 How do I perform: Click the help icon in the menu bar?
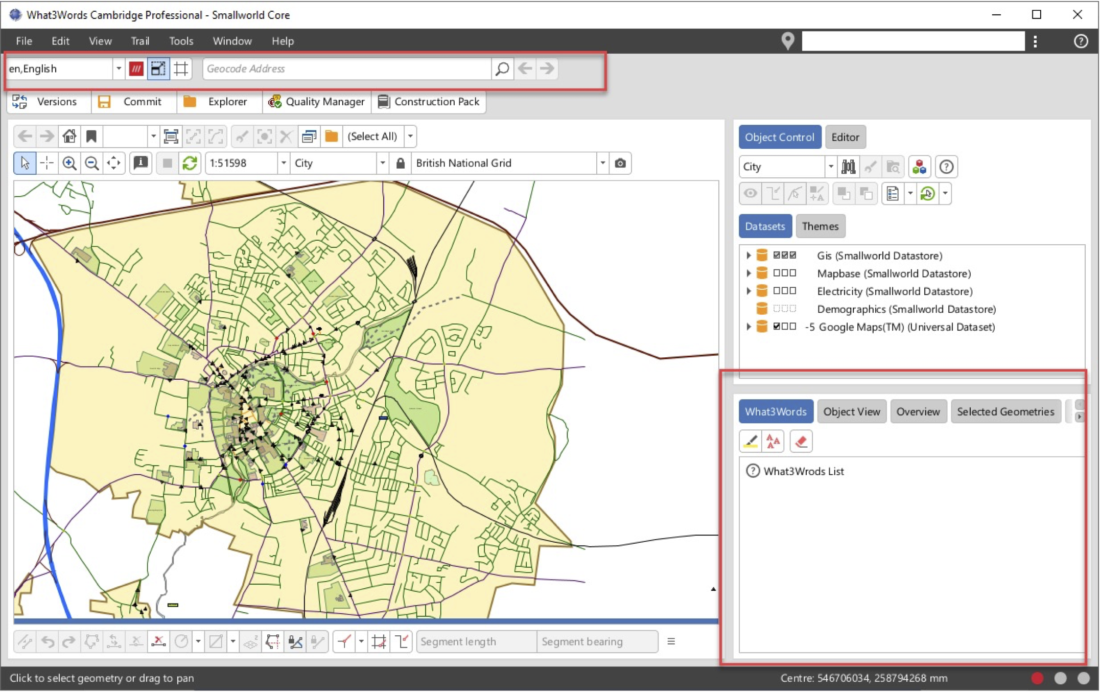1081,41
